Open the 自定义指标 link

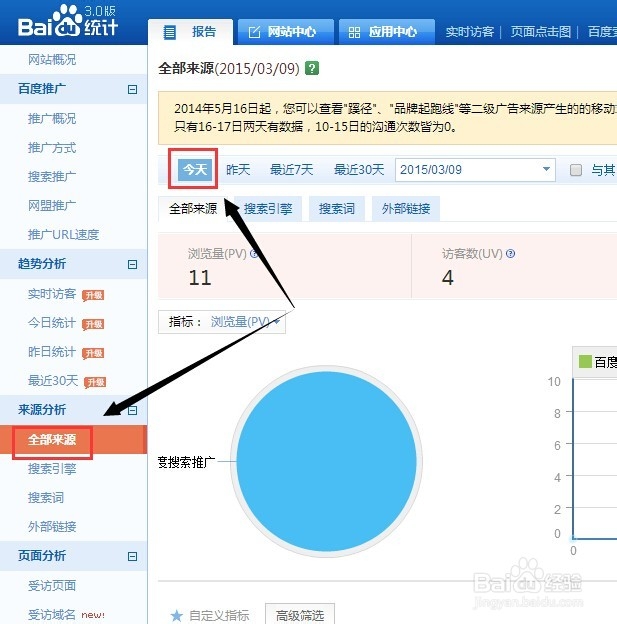(219, 615)
